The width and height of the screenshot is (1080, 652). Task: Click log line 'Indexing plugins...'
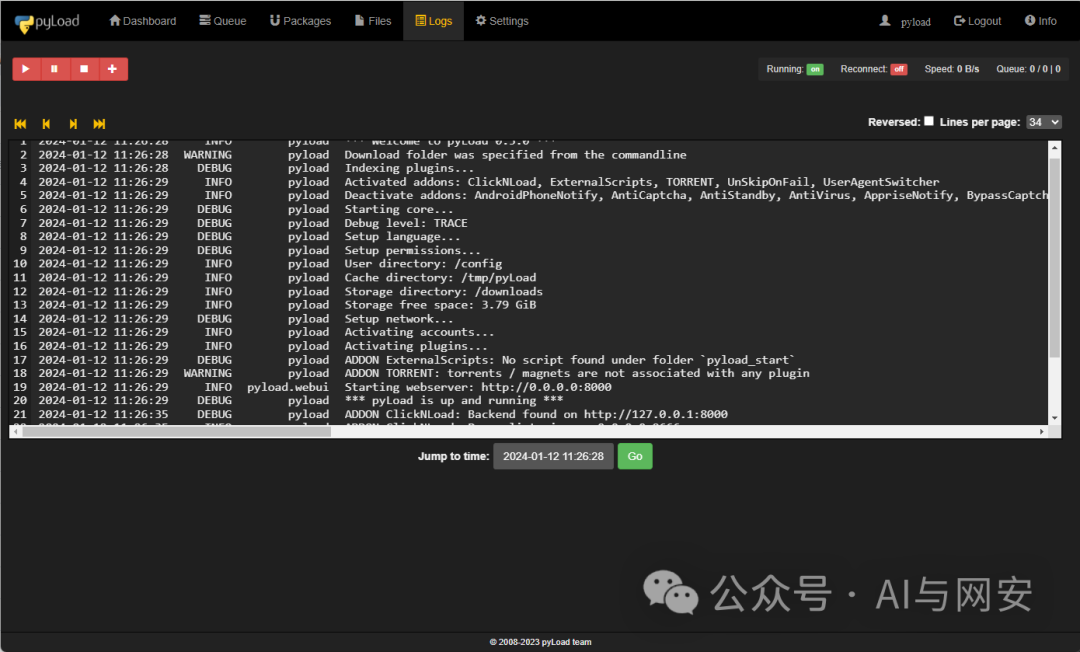[x=409, y=168]
